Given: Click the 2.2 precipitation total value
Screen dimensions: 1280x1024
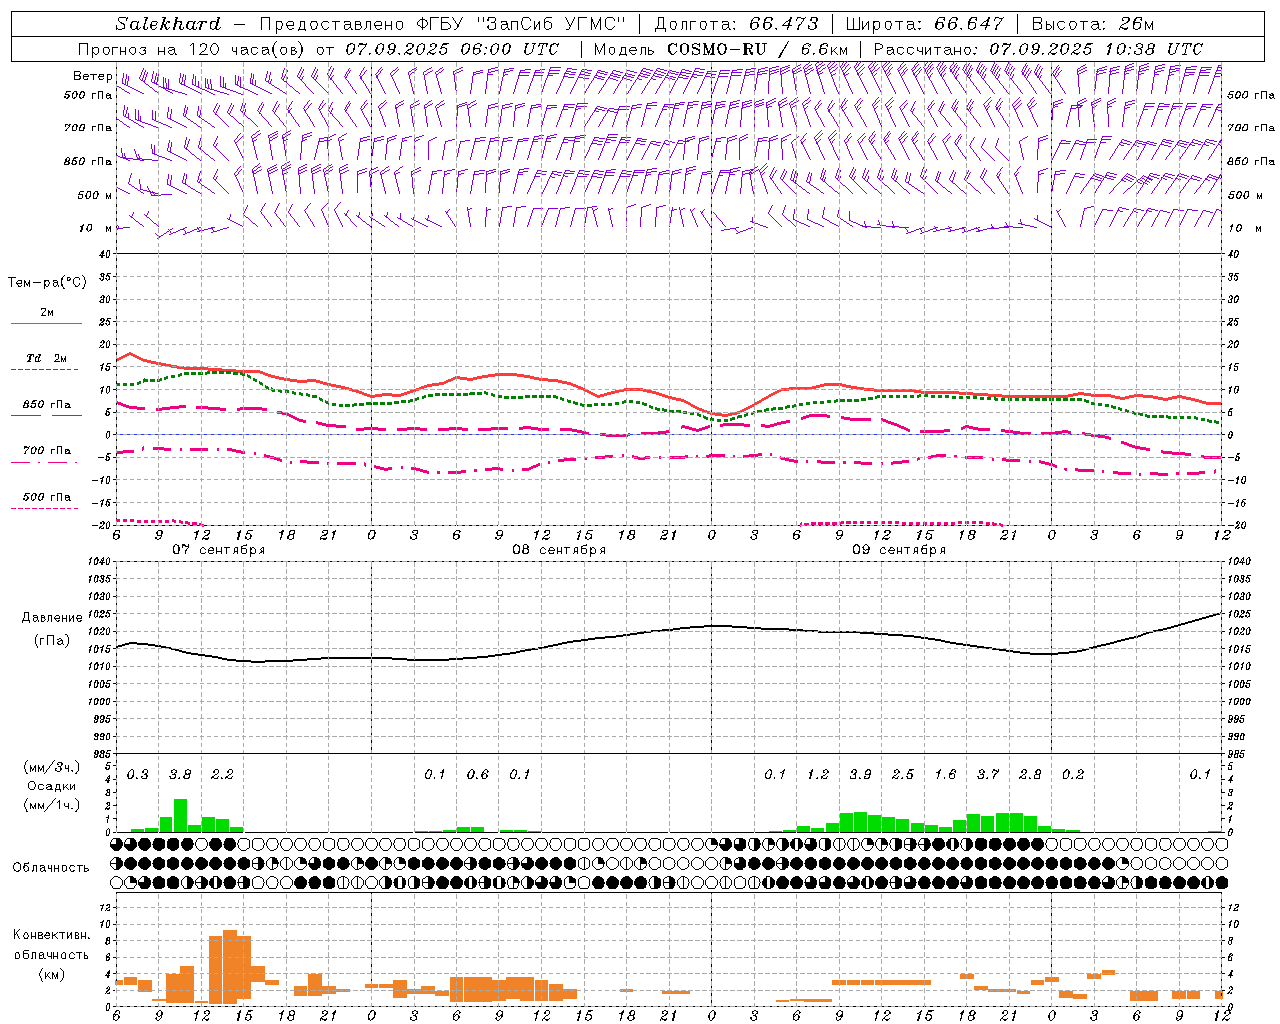Looking at the screenshot, I should click(222, 774).
